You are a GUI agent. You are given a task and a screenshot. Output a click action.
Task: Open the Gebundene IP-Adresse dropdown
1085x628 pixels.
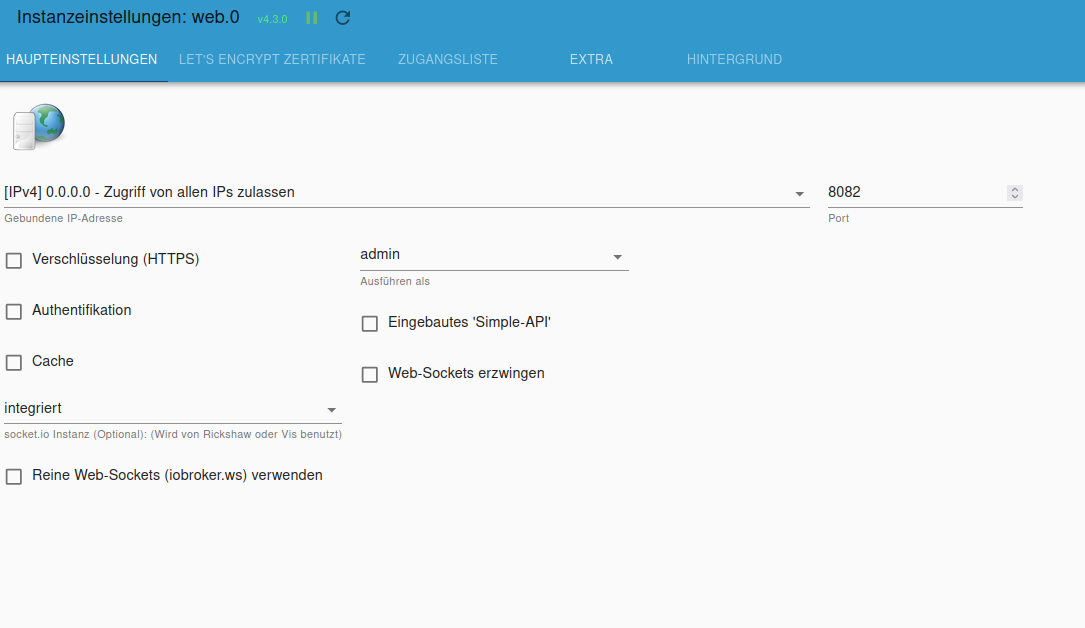click(406, 193)
